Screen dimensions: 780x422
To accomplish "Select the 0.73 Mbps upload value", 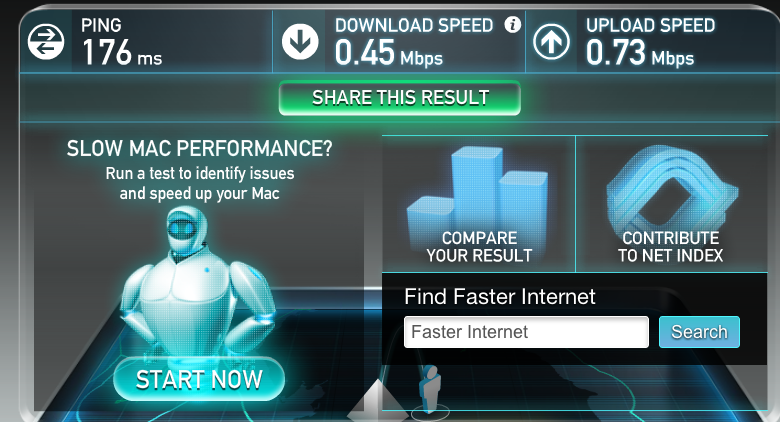I will pos(640,53).
